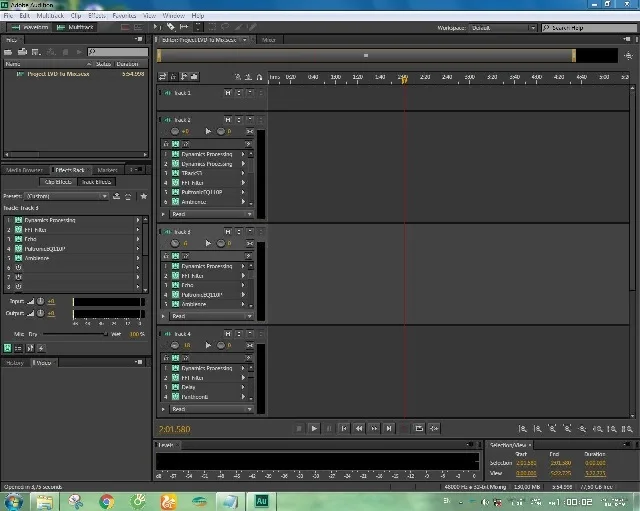Toggle power for empty slot 6 in Effects Rack
This screenshot has height=511, width=640.
click(18, 268)
